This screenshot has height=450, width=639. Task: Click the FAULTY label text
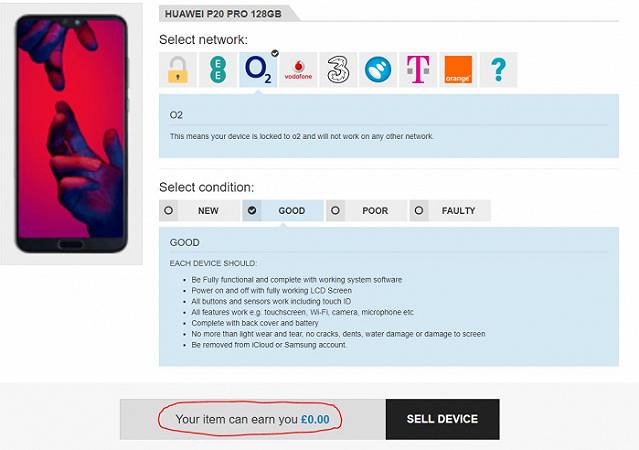(458, 211)
